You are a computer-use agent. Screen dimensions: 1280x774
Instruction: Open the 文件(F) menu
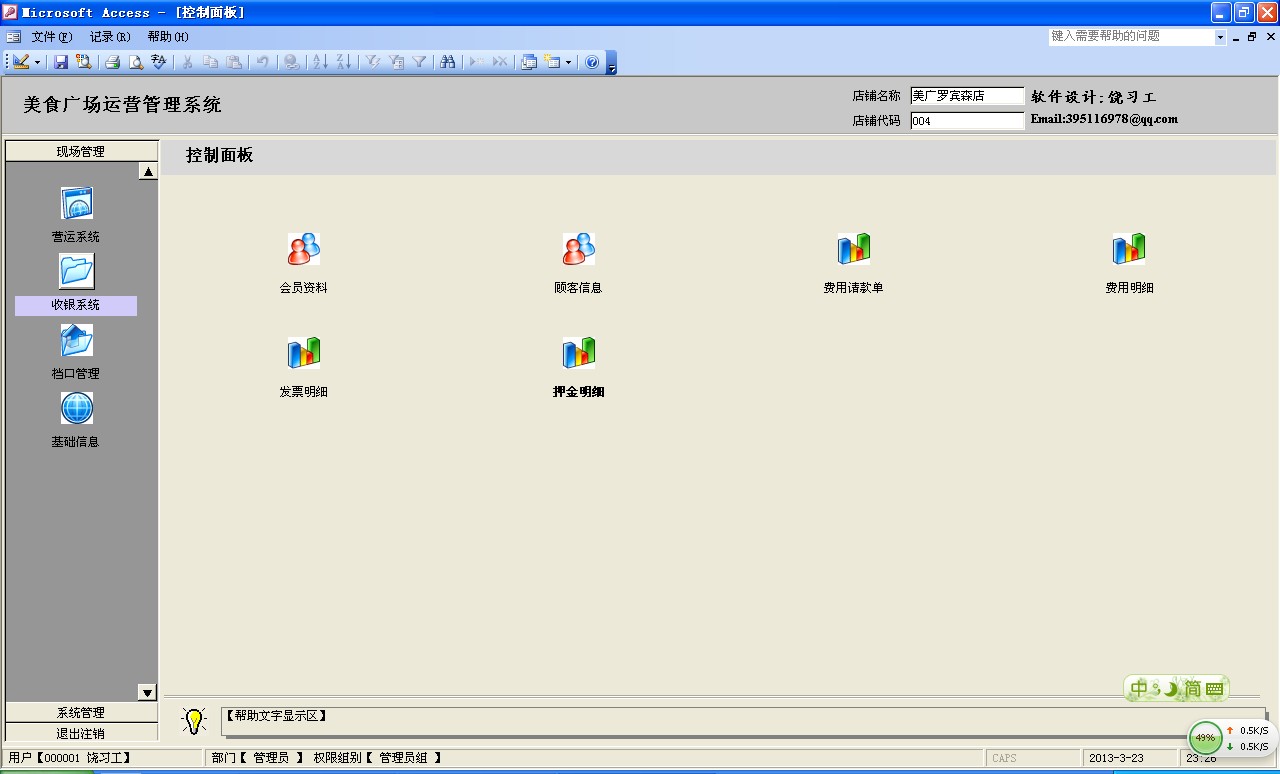[52, 37]
